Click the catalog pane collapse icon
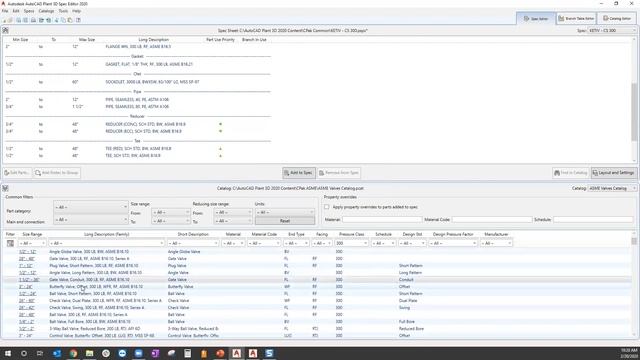 [x=5, y=188]
